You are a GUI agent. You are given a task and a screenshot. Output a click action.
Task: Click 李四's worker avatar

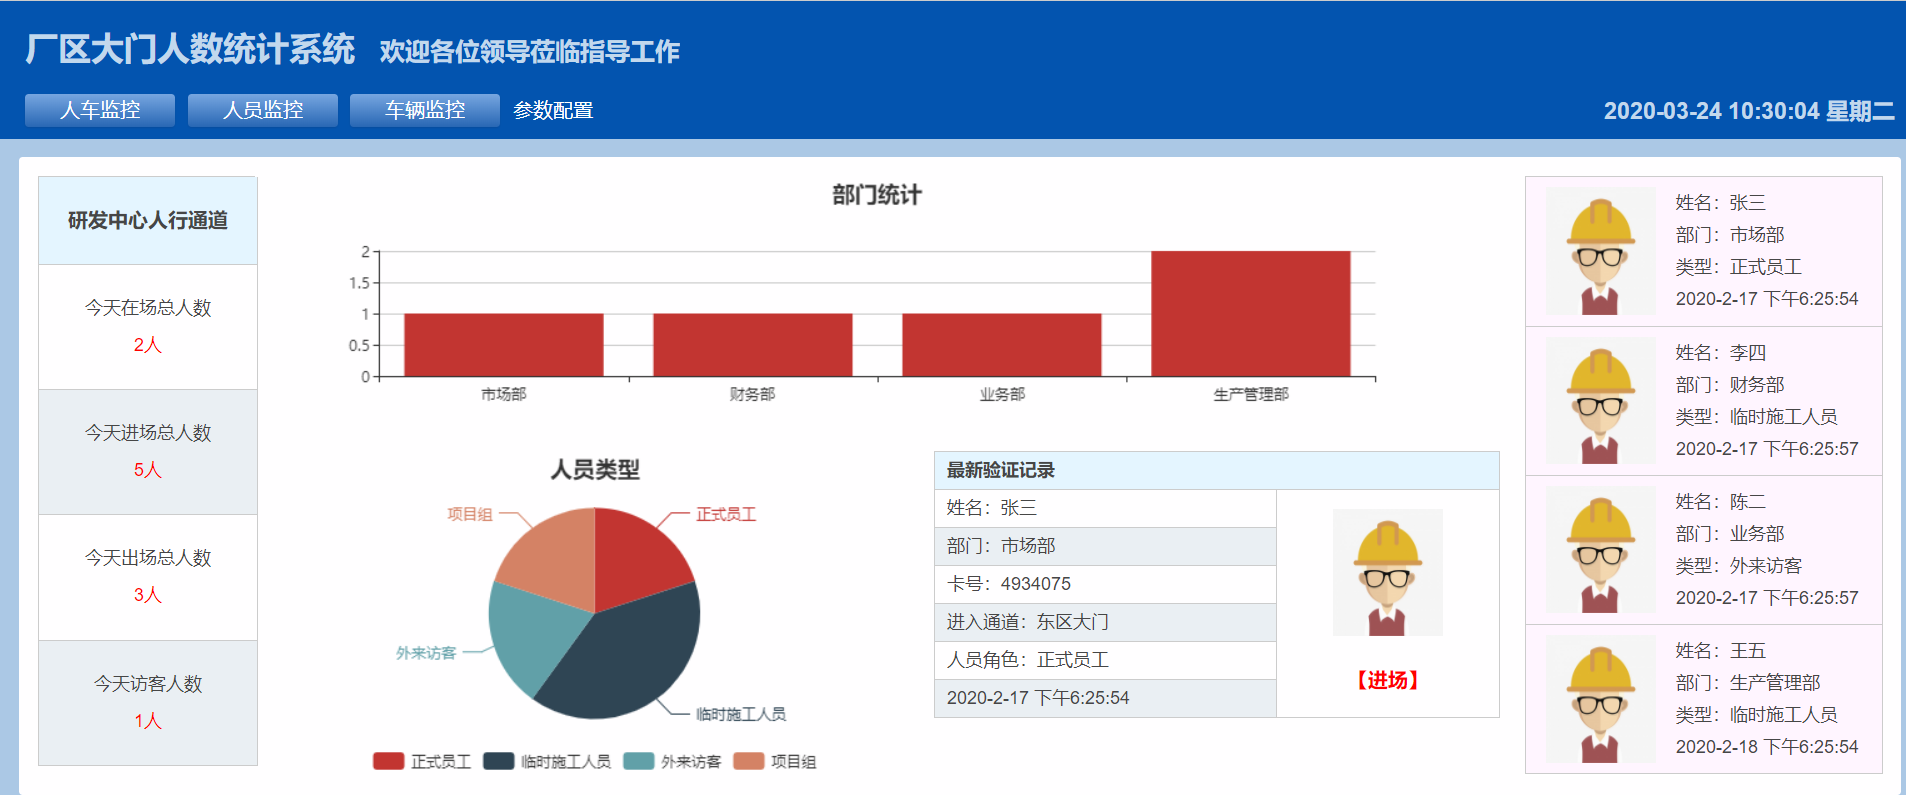tap(1600, 401)
